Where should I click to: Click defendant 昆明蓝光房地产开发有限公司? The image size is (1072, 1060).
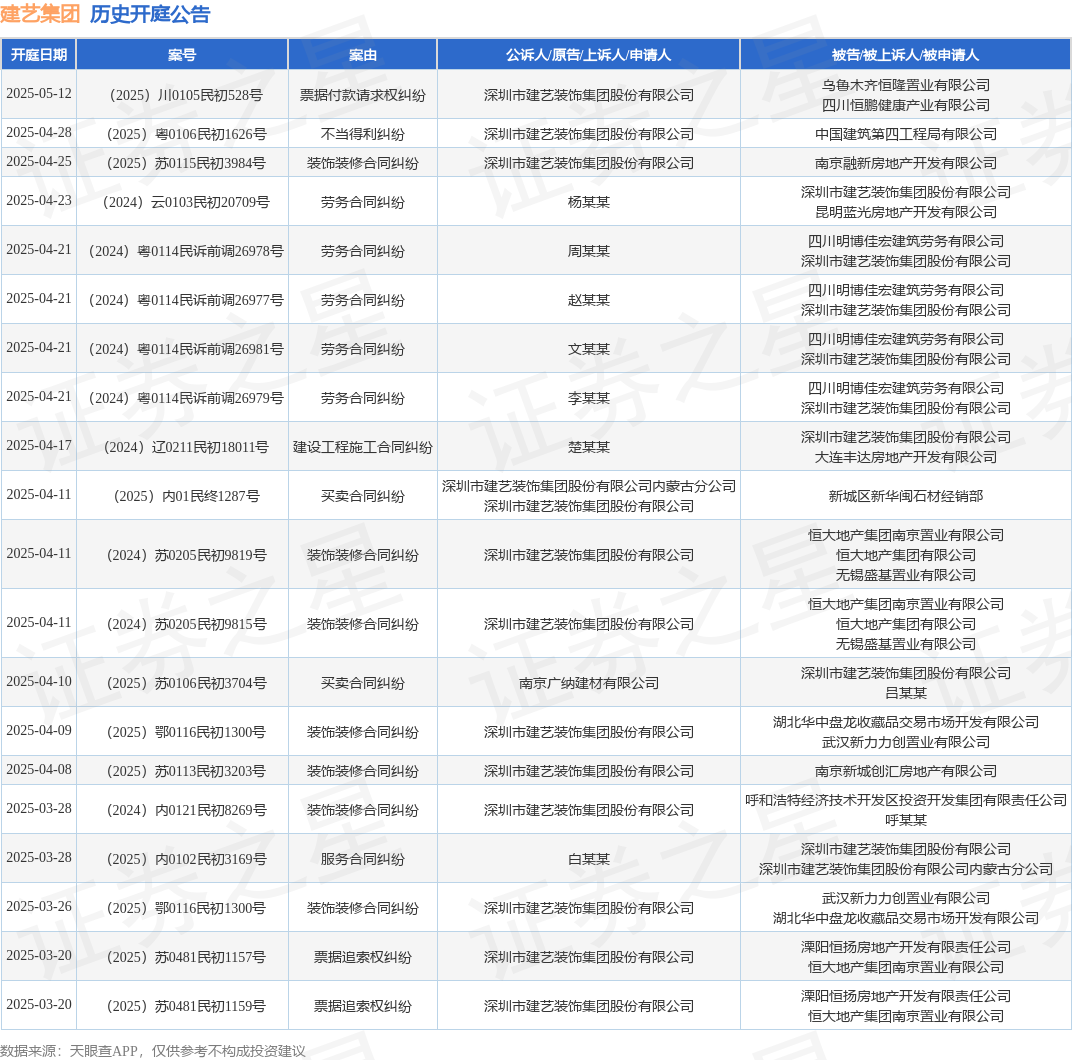point(906,212)
